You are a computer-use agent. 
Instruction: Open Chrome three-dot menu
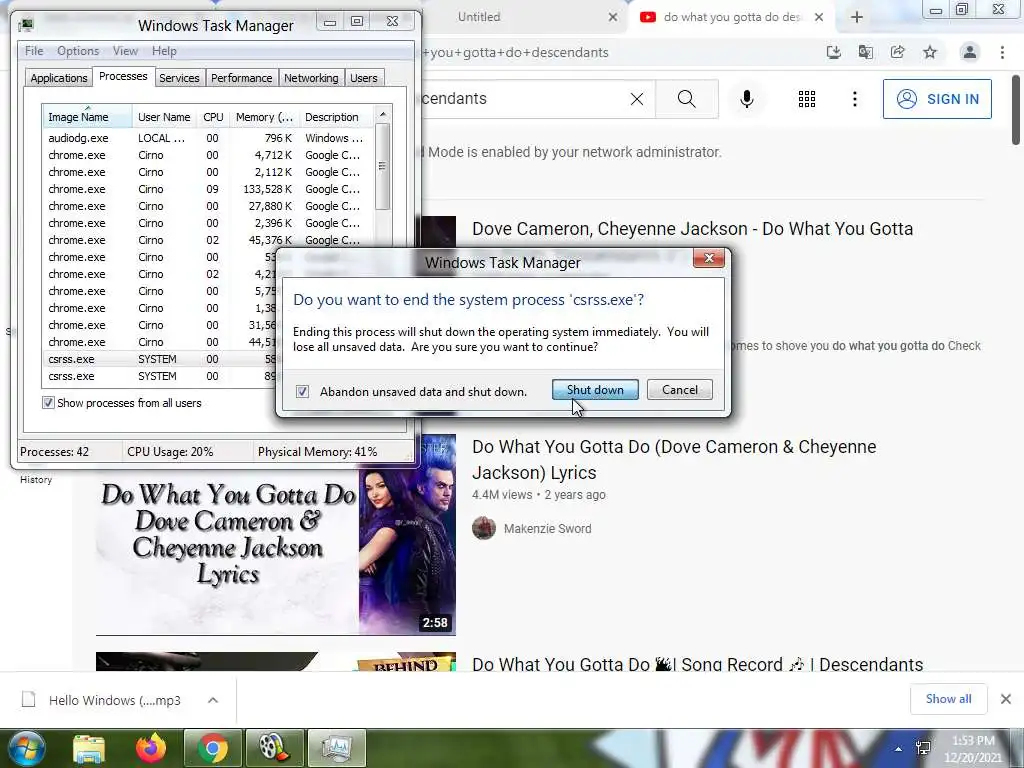click(1002, 52)
